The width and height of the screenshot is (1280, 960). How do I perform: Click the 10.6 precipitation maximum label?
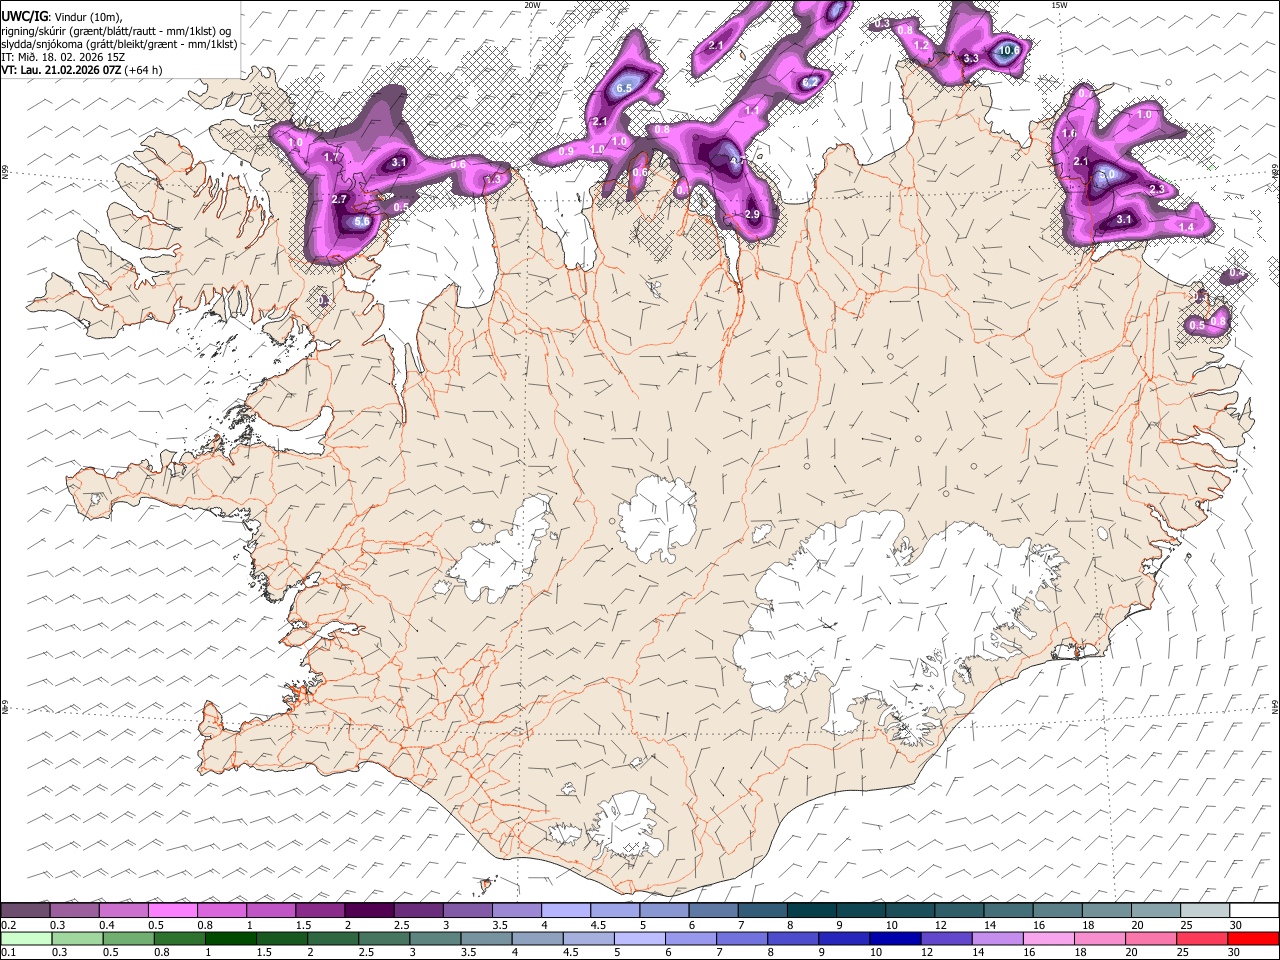pyautogui.click(x=1009, y=50)
